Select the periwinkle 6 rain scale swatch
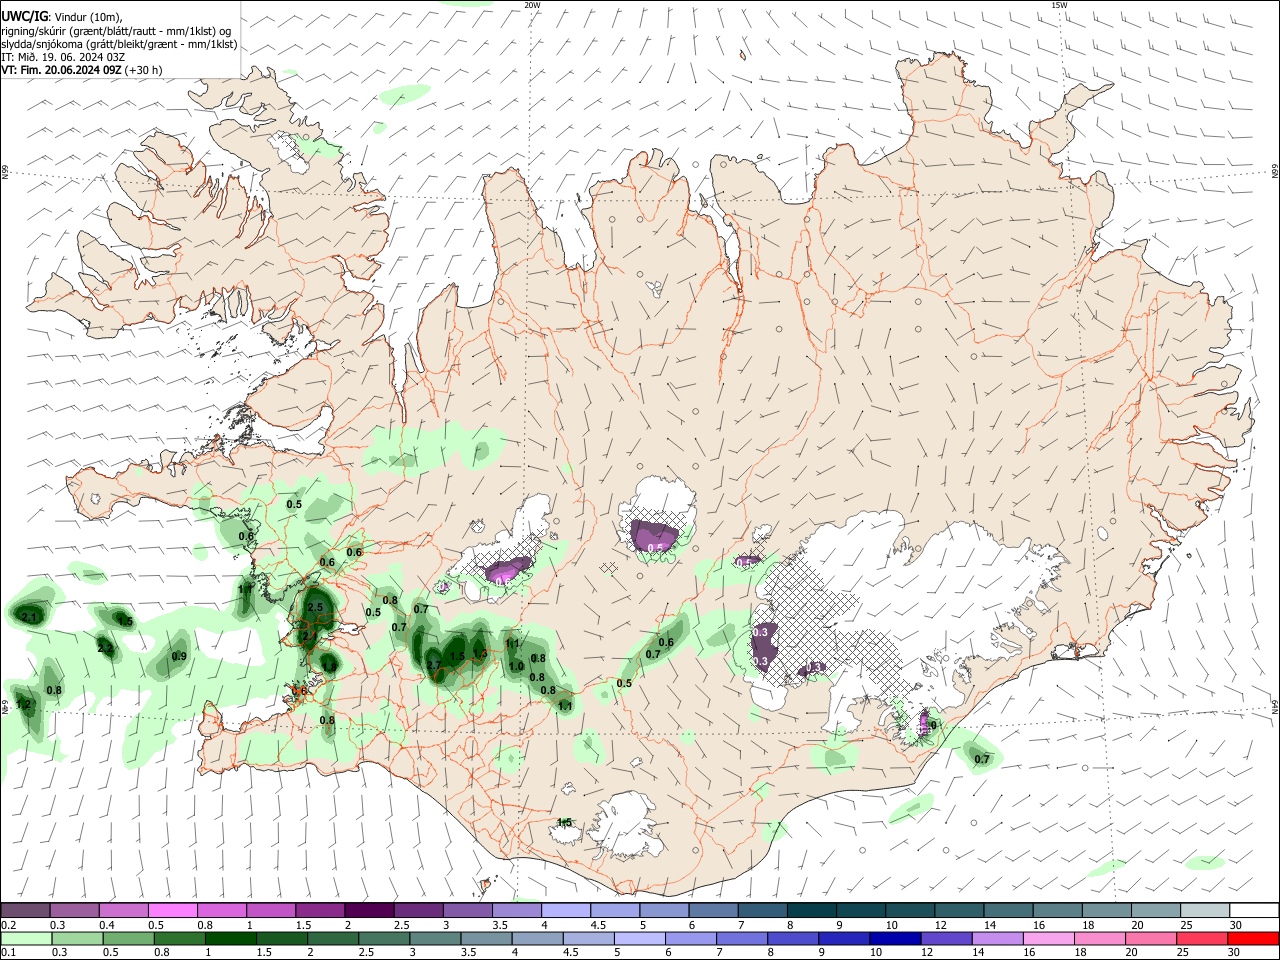This screenshot has height=960, width=1280. (x=690, y=938)
